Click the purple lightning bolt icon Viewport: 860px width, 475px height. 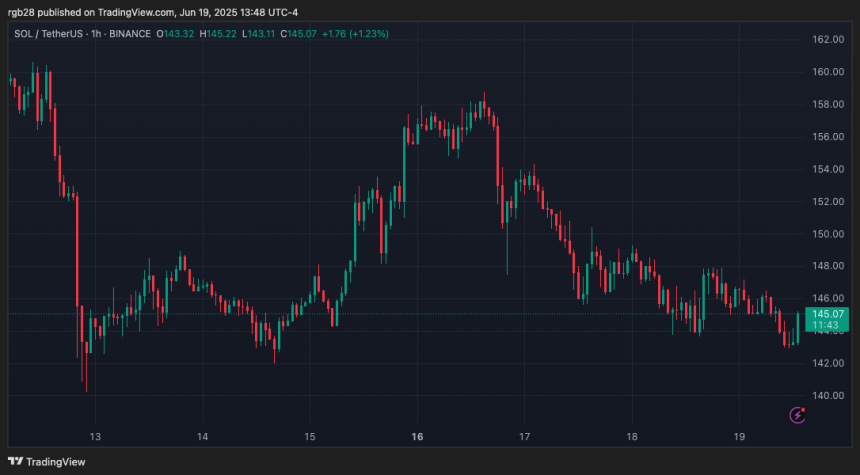click(x=798, y=414)
